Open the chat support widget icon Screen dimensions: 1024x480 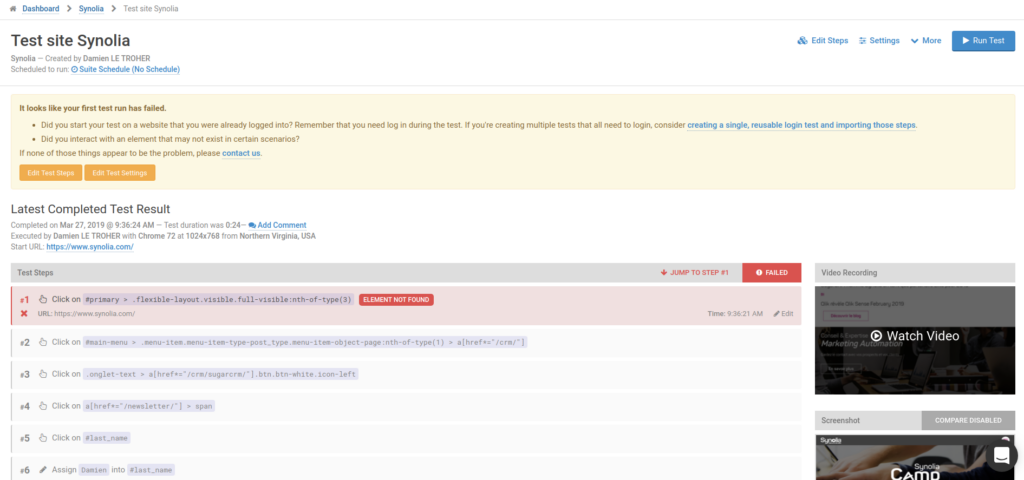point(1001,456)
